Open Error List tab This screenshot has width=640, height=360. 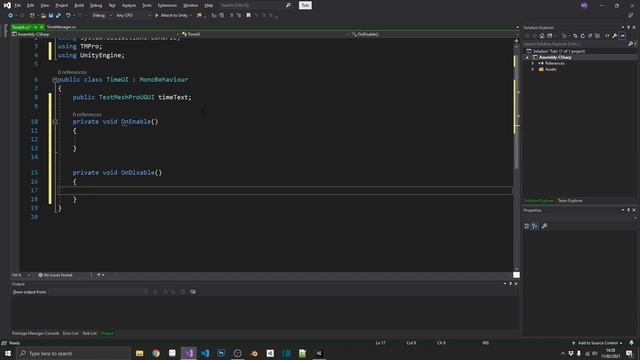70,333
